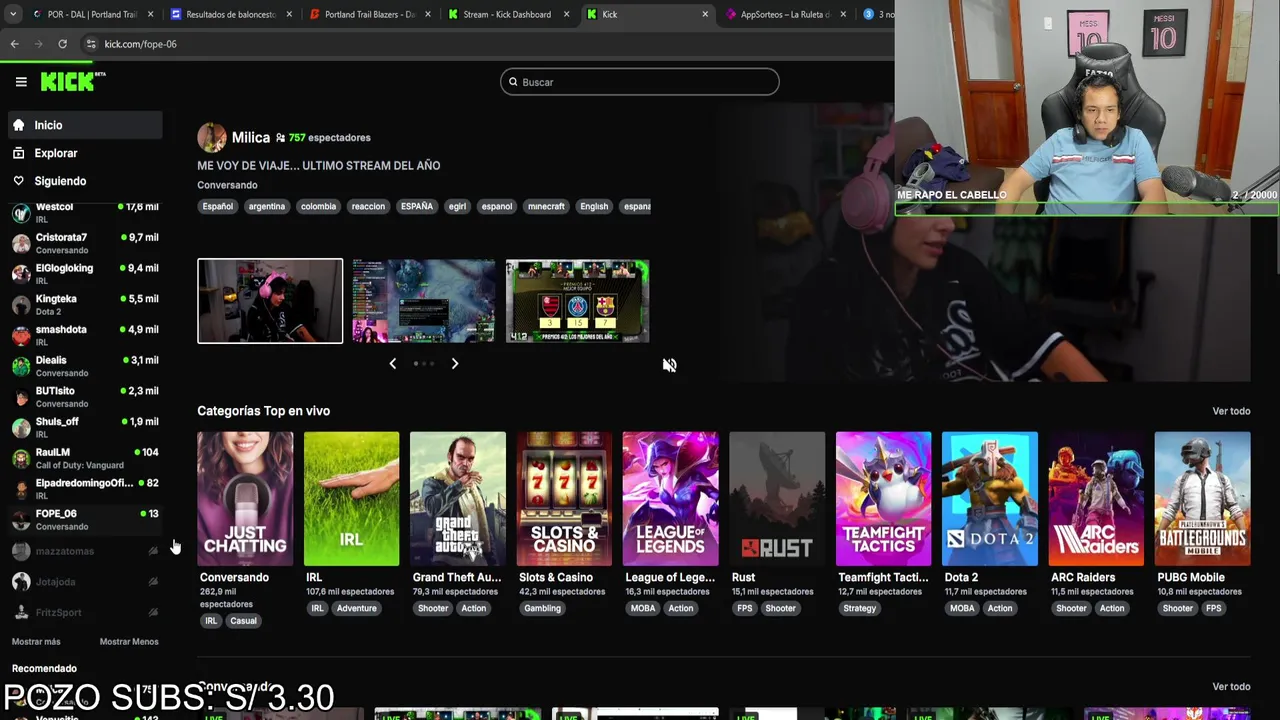This screenshot has width=1280, height=720.
Task: Open FOPE_06 channel in sidebar
Action: pos(85,519)
